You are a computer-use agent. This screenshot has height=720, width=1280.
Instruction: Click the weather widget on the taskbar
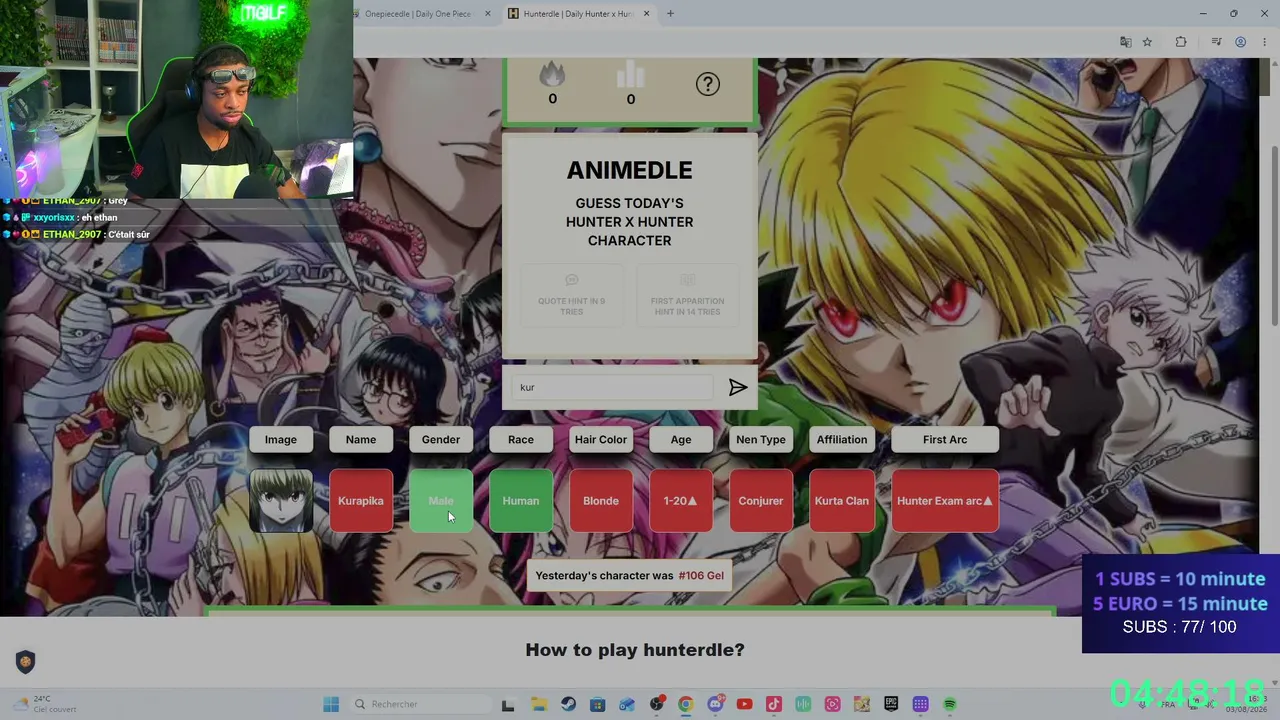[x=45, y=704]
